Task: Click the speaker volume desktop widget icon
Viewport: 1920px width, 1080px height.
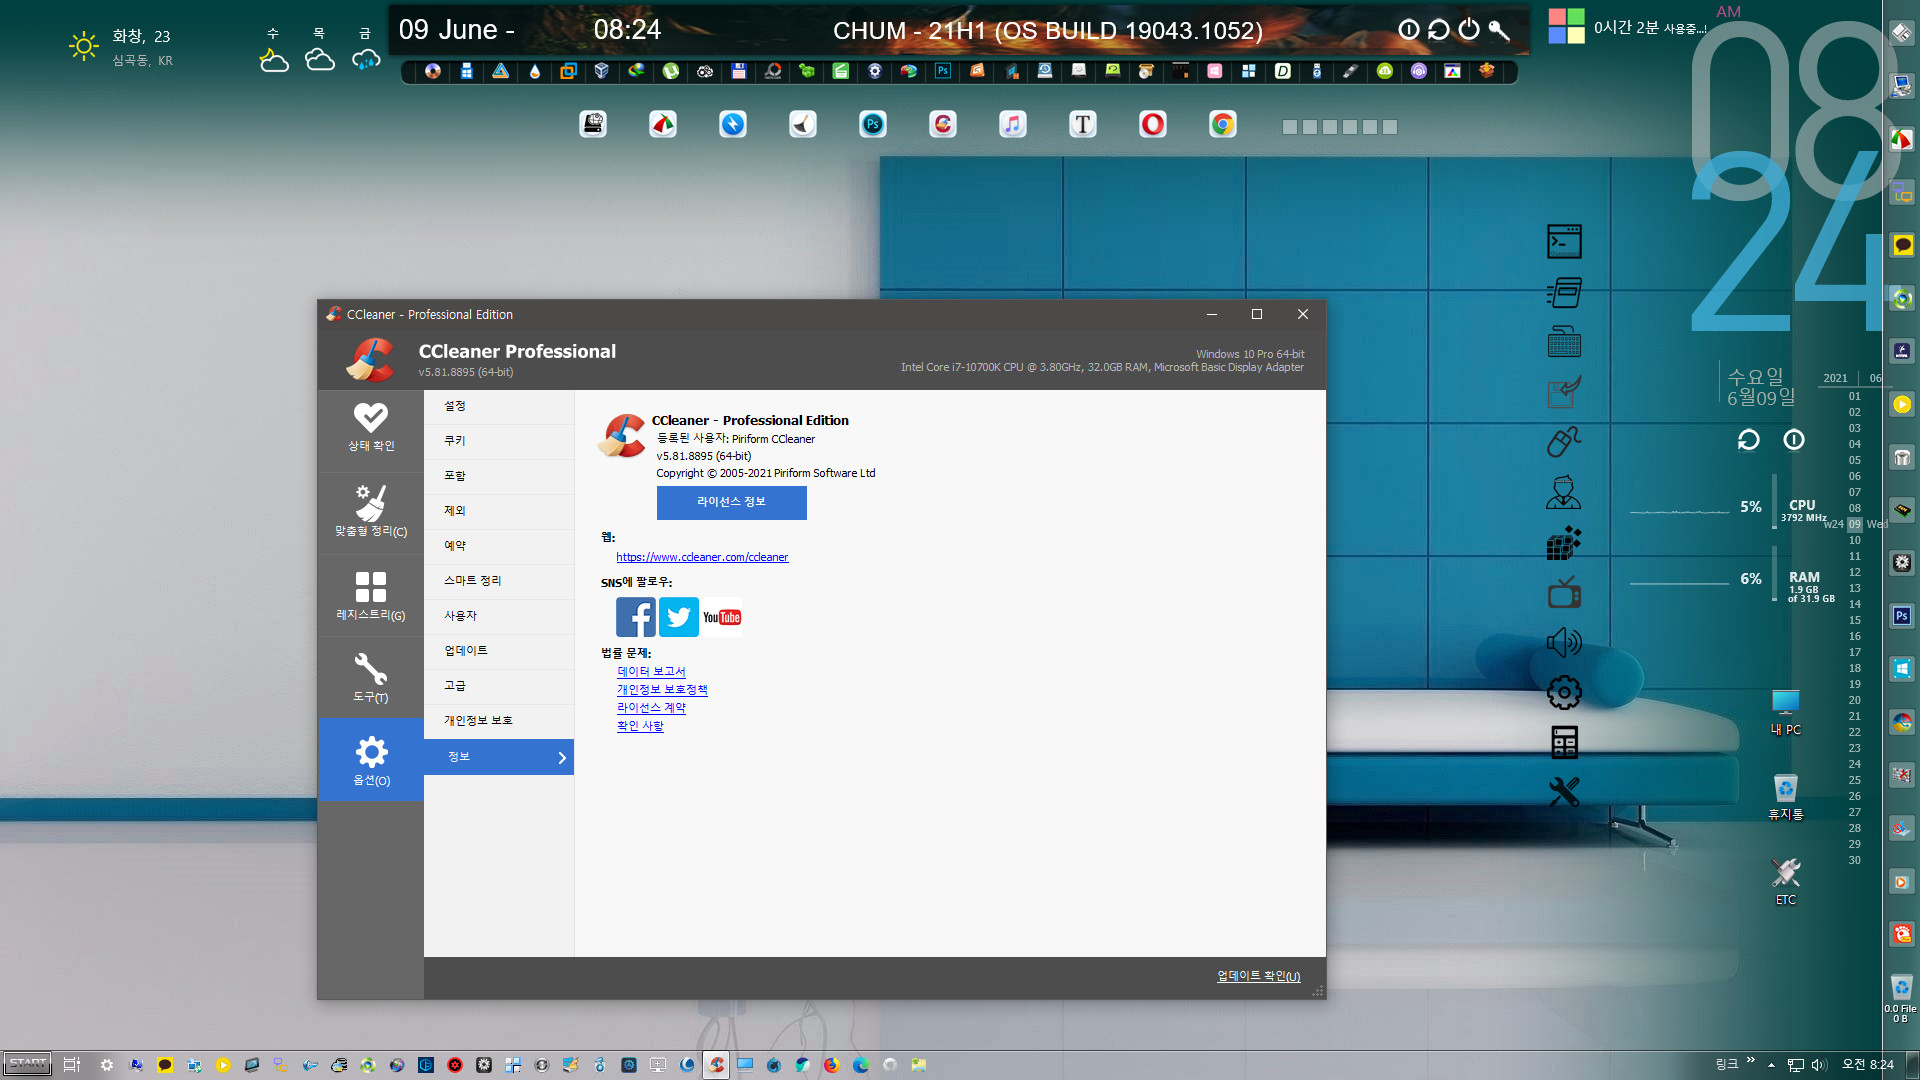Action: click(1564, 642)
